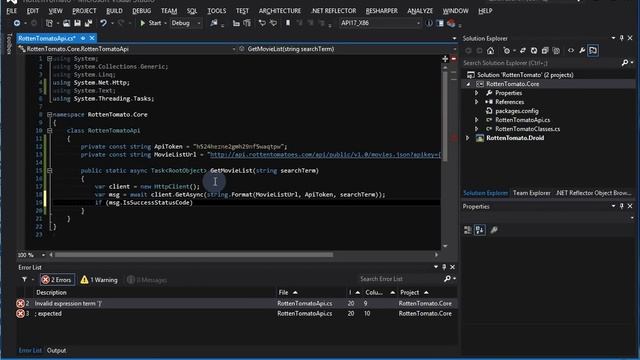Open the EDIT menu
The height and width of the screenshot is (360, 640).
tap(33, 11)
